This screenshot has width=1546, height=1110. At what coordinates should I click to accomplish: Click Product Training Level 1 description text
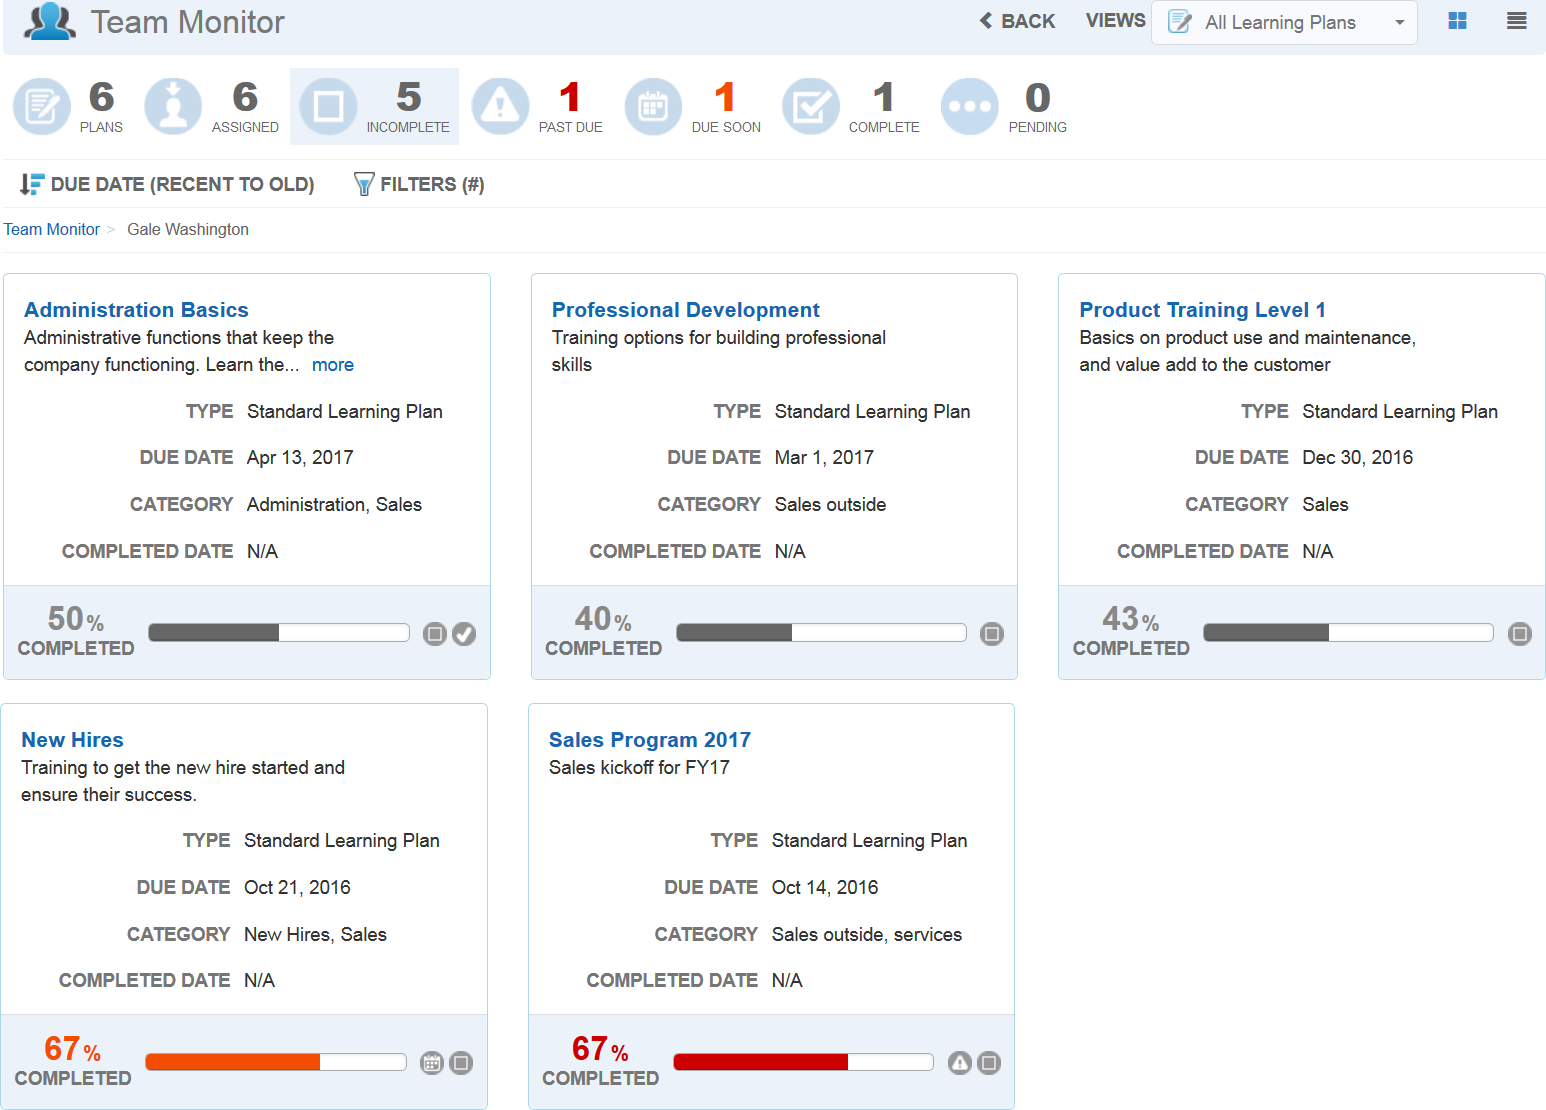coord(1248,351)
